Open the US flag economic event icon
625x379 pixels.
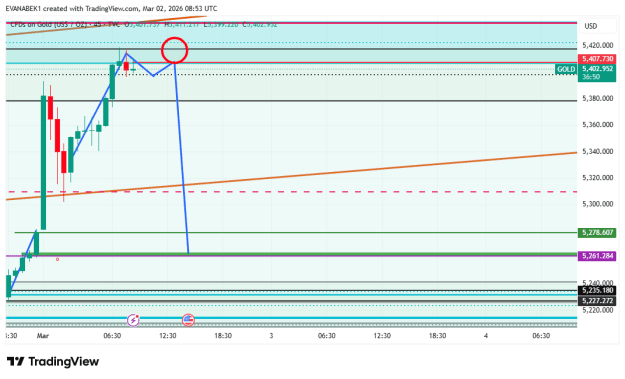click(188, 320)
